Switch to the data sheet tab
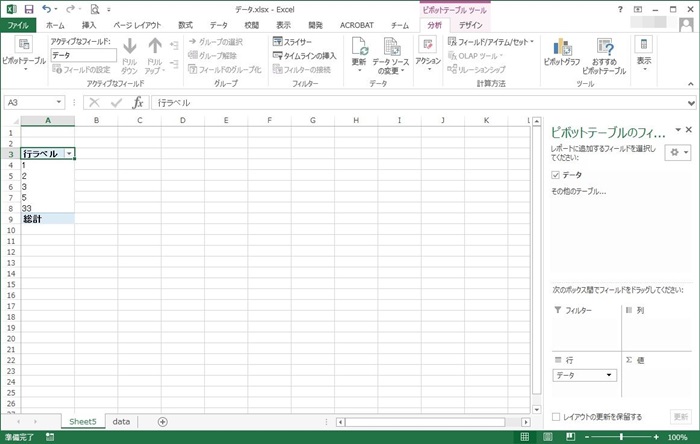700x444 pixels. (121, 422)
